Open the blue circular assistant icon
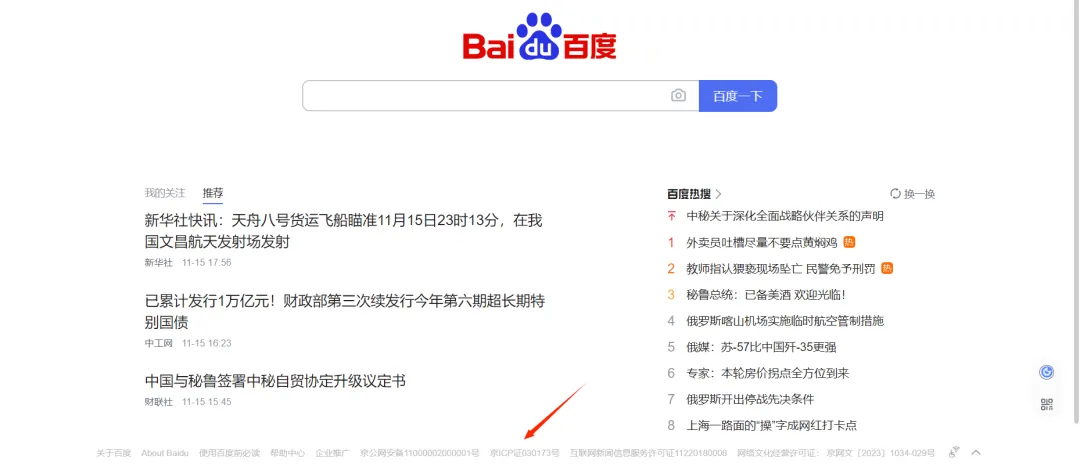 (1046, 372)
